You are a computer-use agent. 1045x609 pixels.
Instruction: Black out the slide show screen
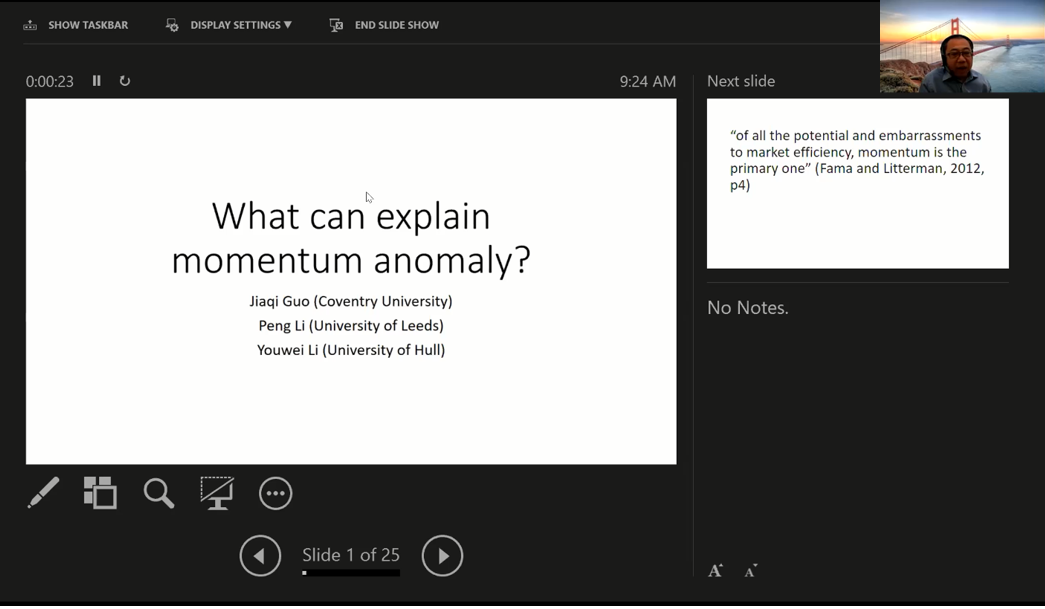click(217, 493)
